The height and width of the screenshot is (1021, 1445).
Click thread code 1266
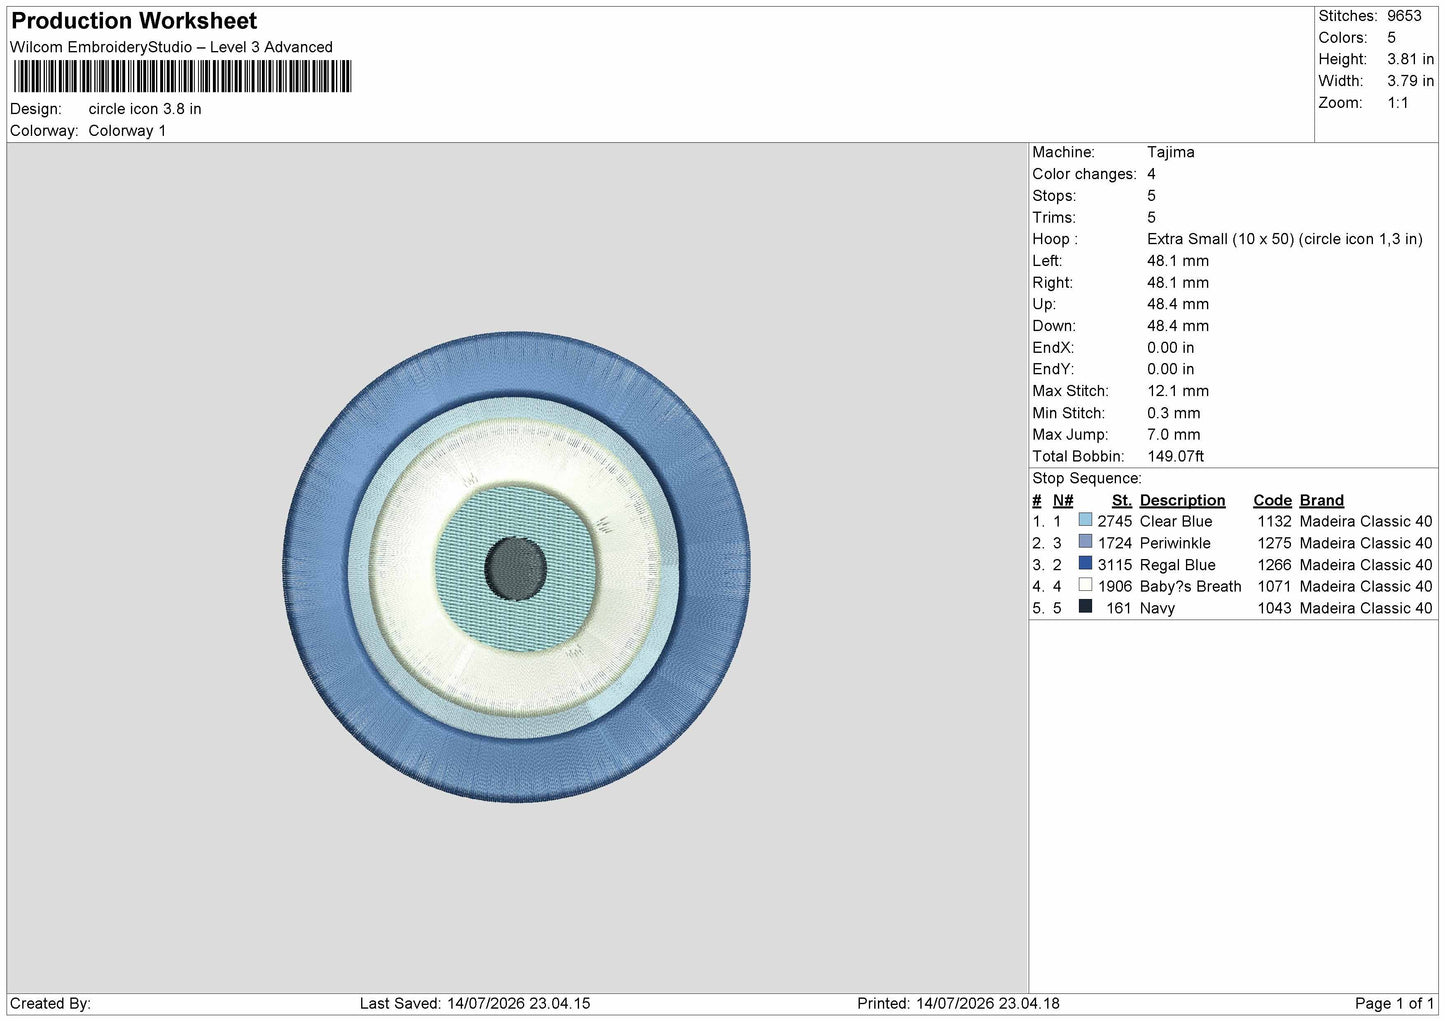pyautogui.click(x=1275, y=565)
